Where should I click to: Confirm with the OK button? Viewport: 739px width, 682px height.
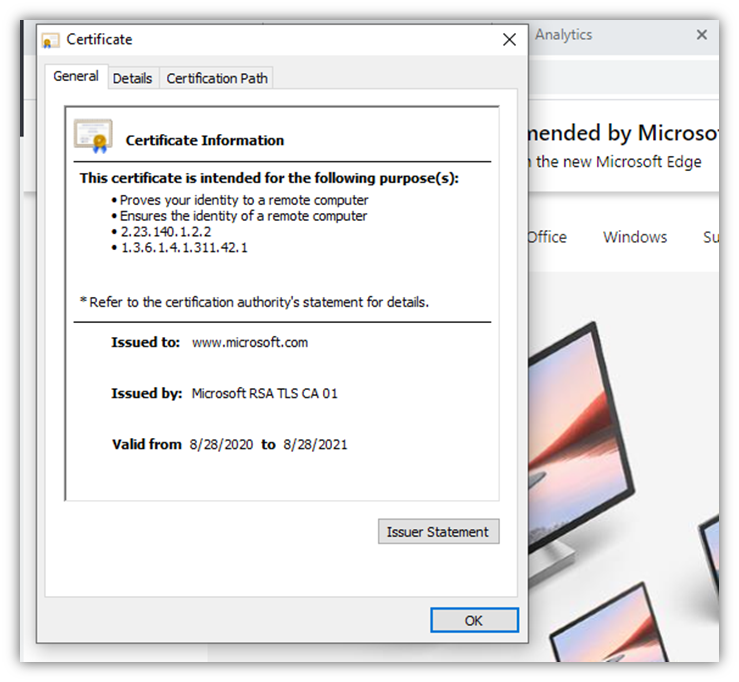474,620
